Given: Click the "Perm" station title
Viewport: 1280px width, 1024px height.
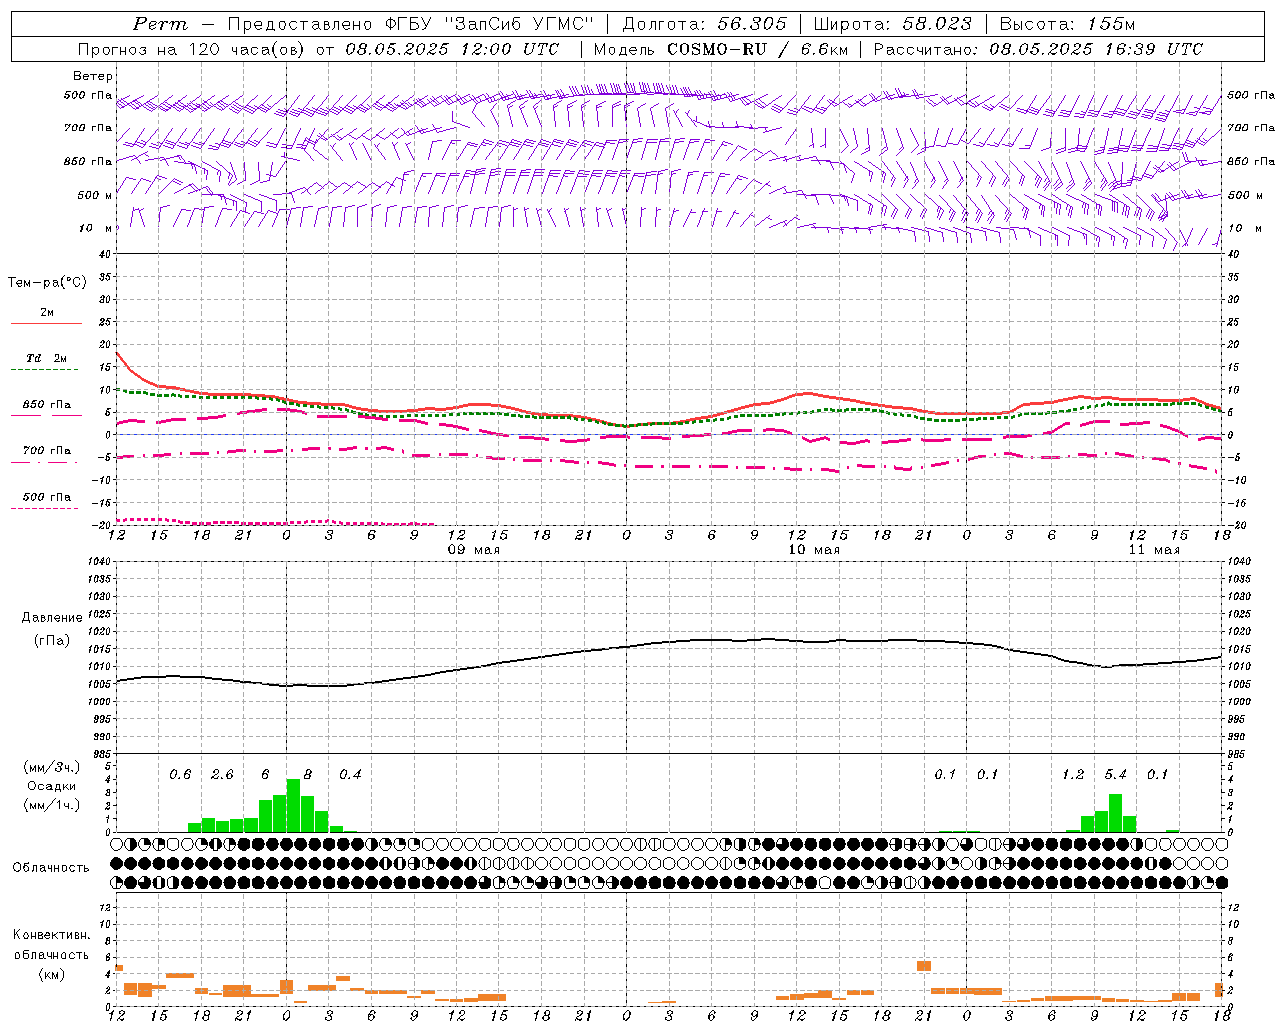Looking at the screenshot, I should click(160, 24).
